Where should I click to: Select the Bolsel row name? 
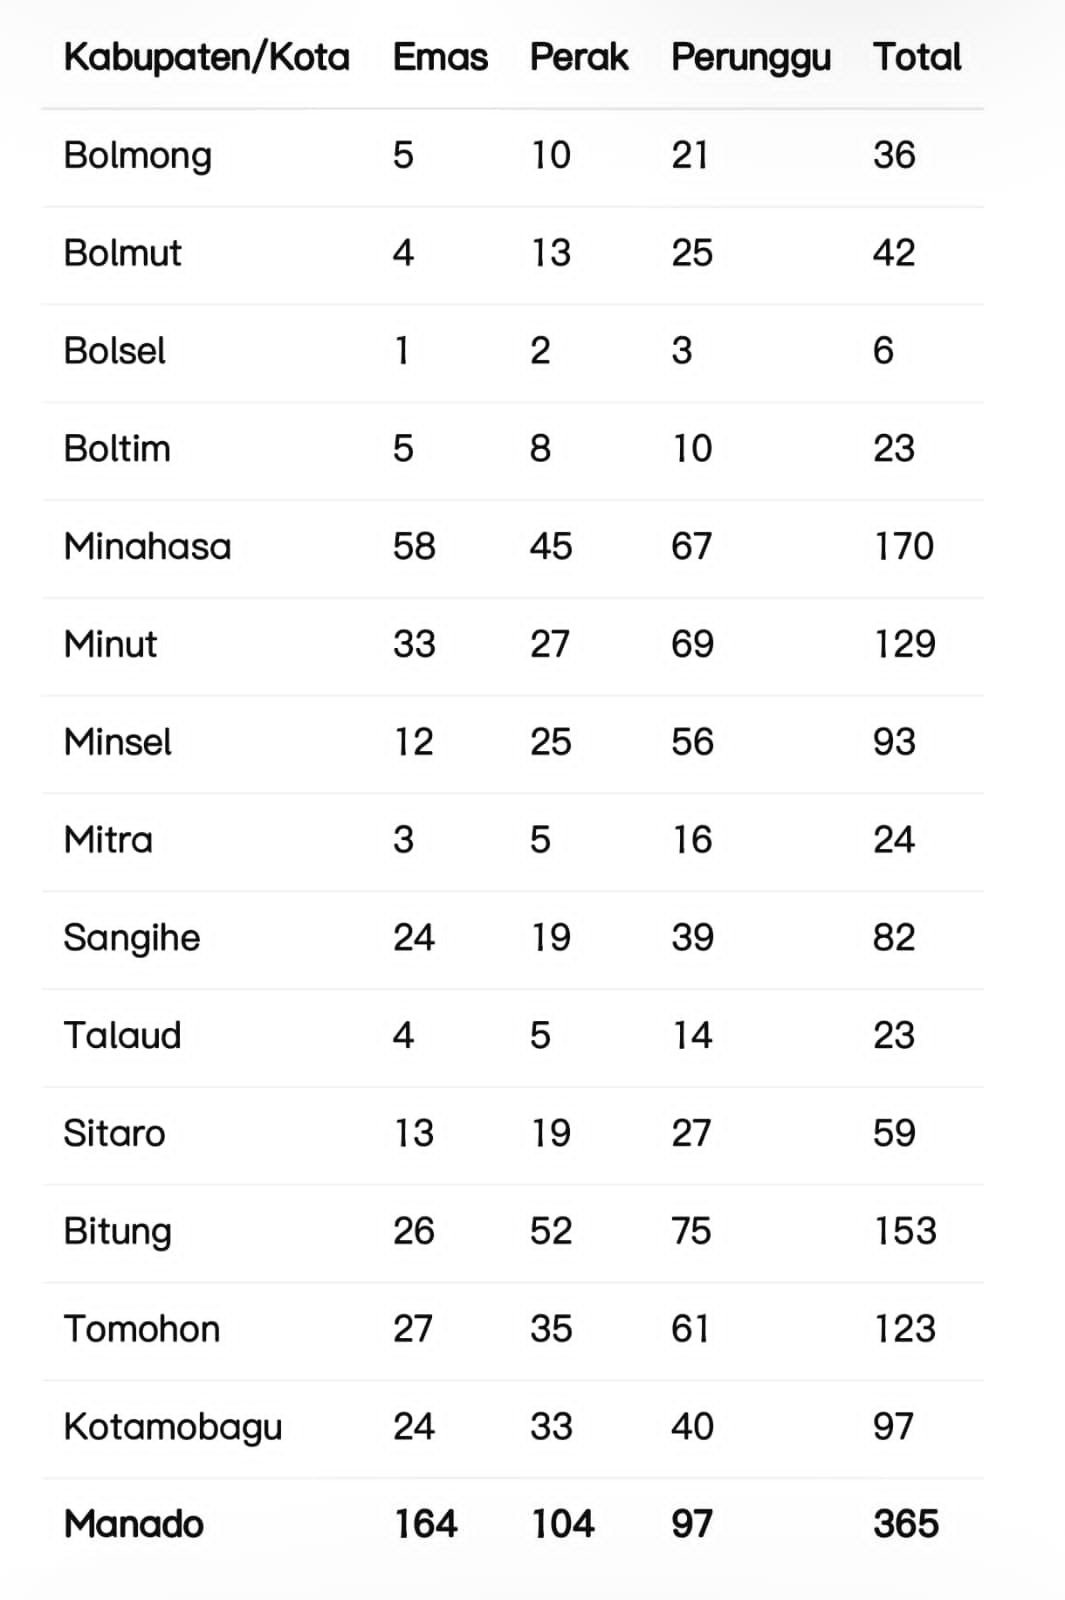pyautogui.click(x=115, y=351)
